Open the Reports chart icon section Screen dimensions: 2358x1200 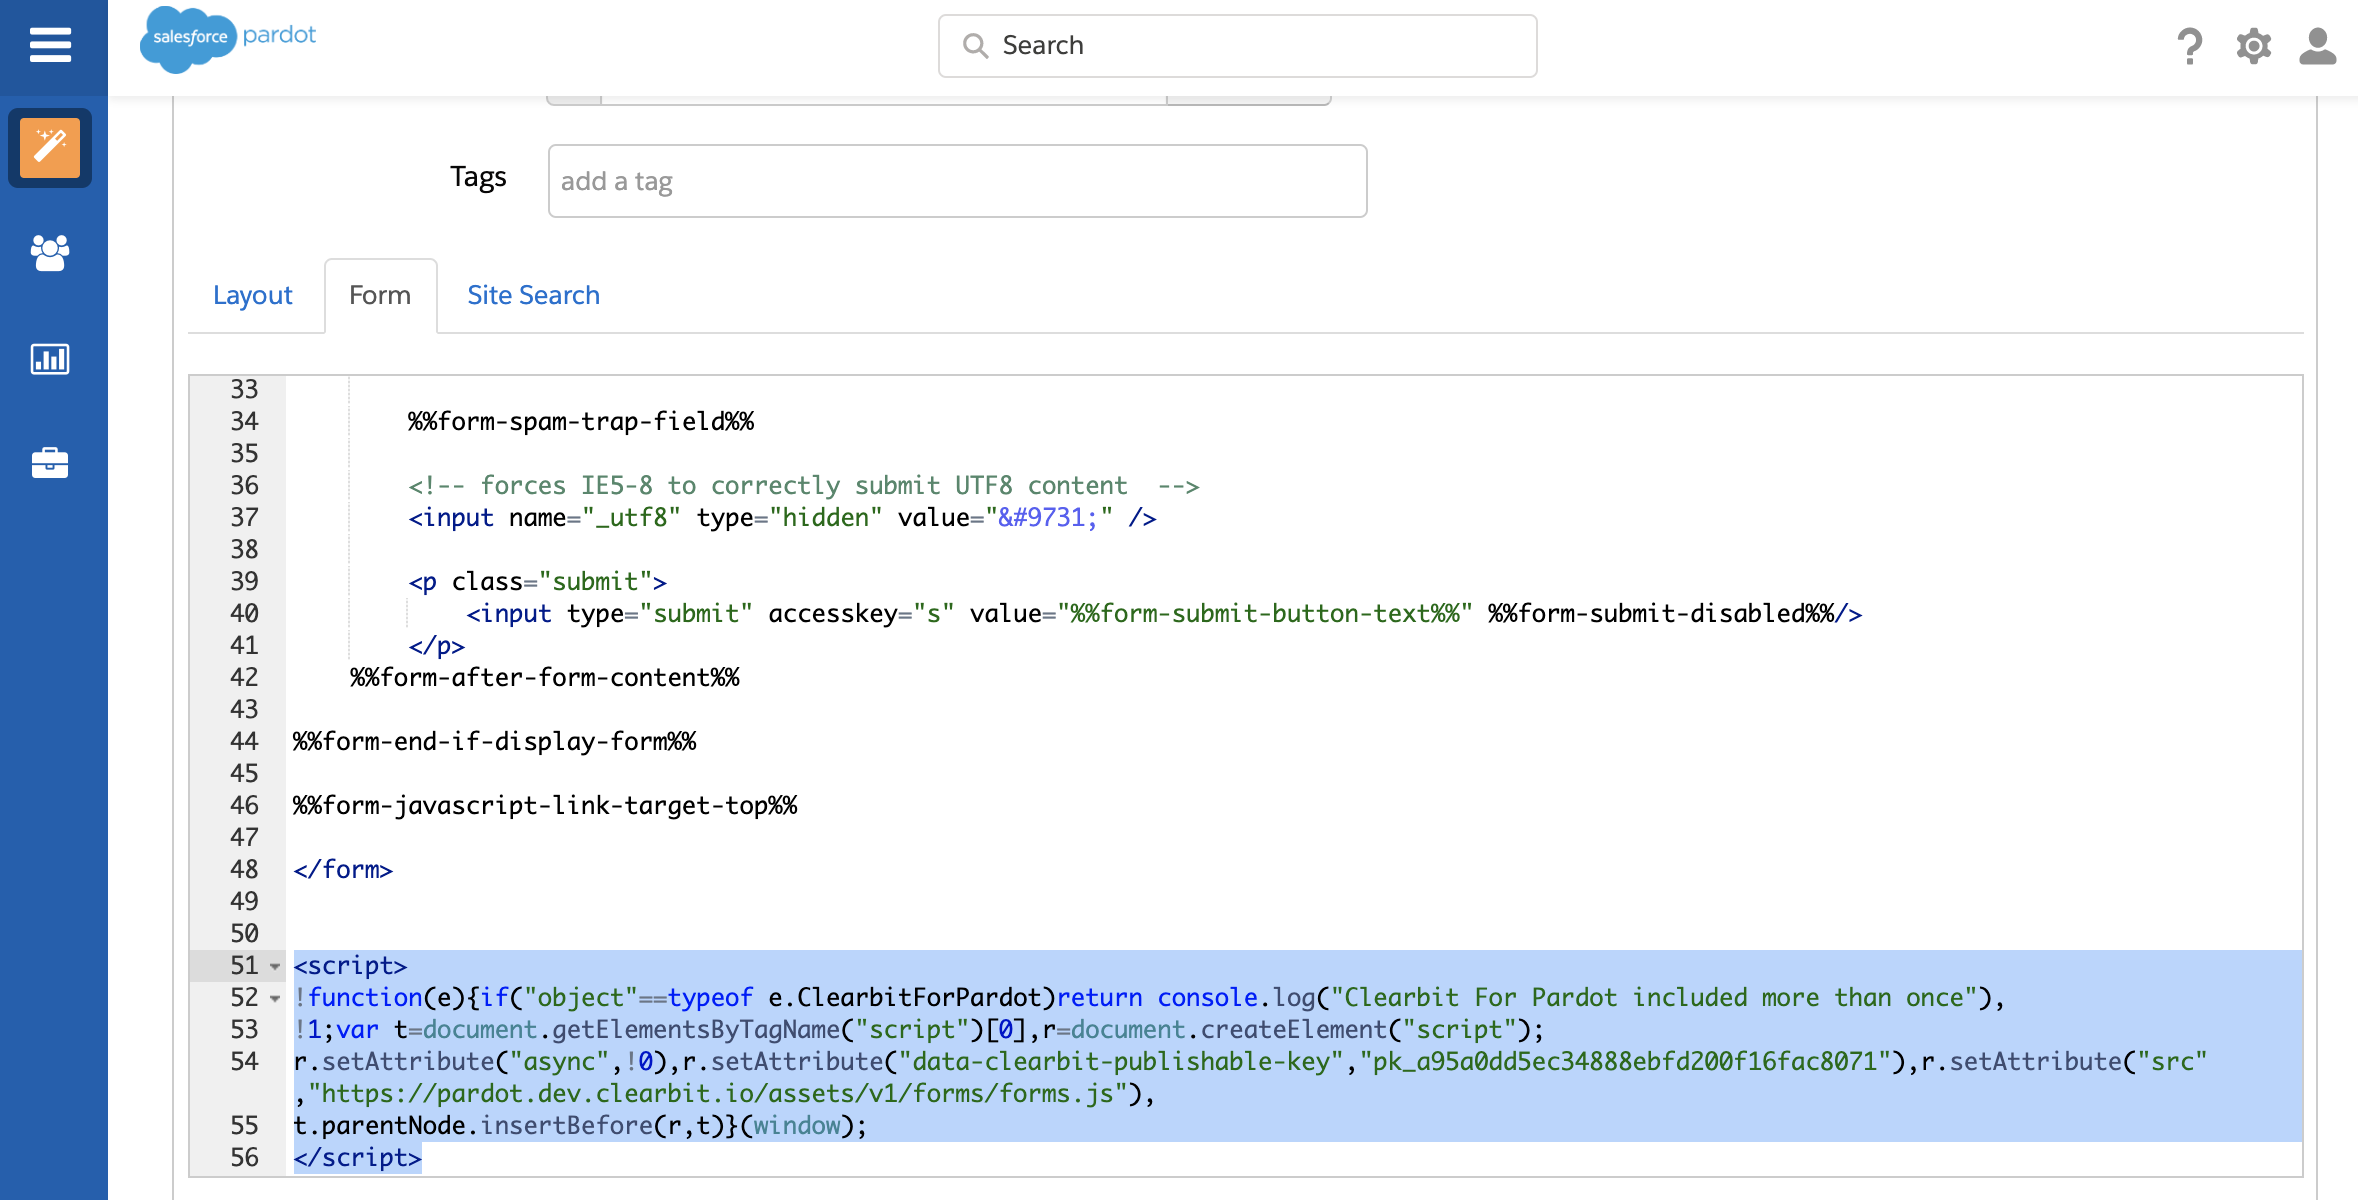50,359
